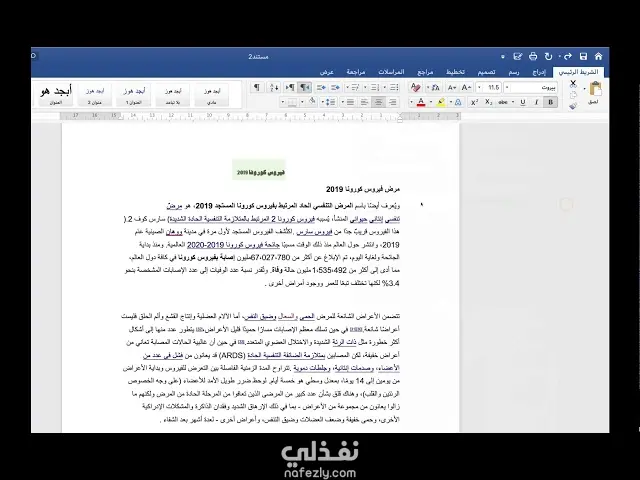Print the document using the printer icon
Image resolution: width=640 pixels, height=480 pixels.
tap(533, 56)
